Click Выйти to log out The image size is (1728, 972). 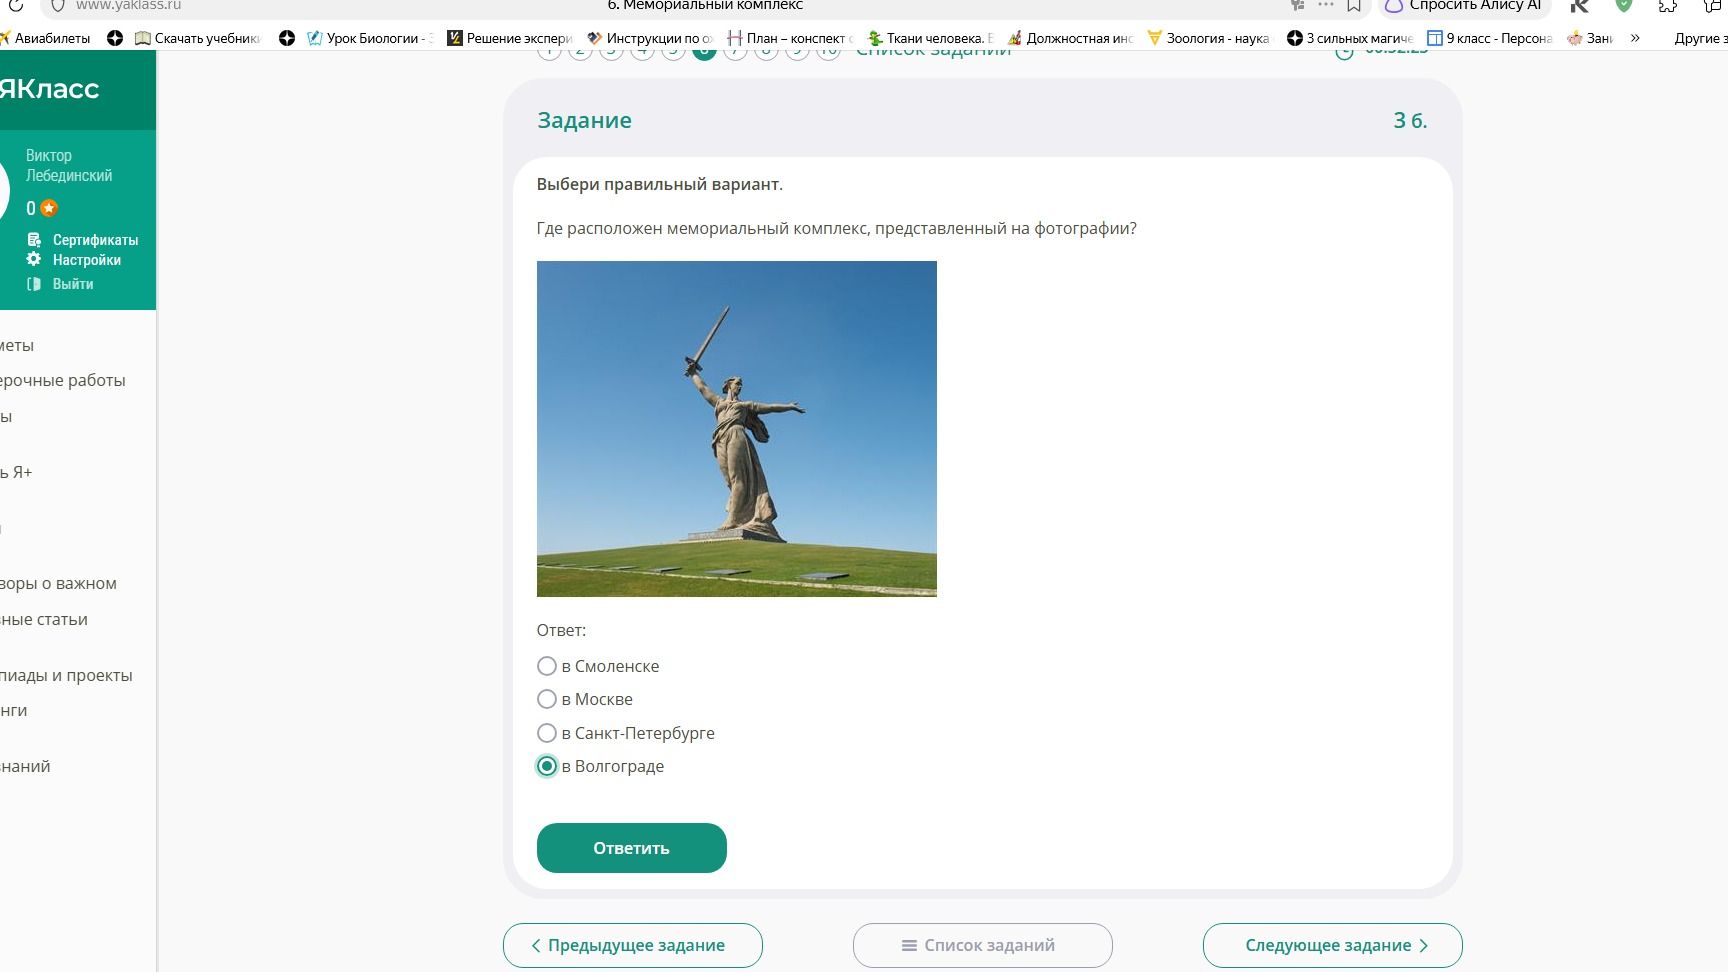pos(73,284)
